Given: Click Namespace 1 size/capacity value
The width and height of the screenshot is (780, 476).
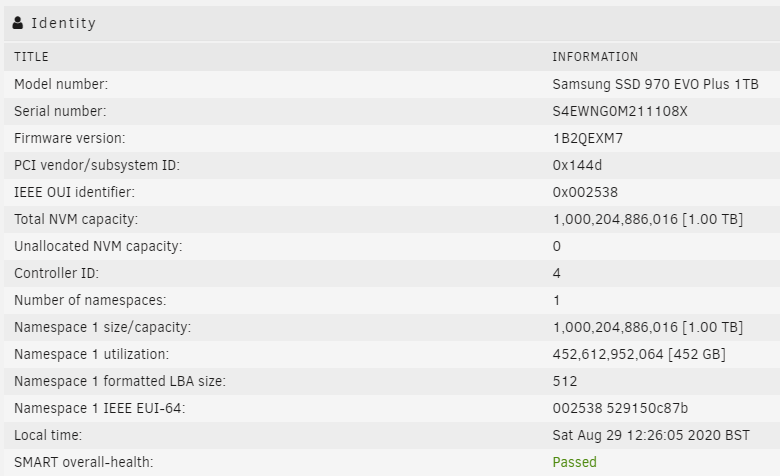Looking at the screenshot, I should (648, 327).
